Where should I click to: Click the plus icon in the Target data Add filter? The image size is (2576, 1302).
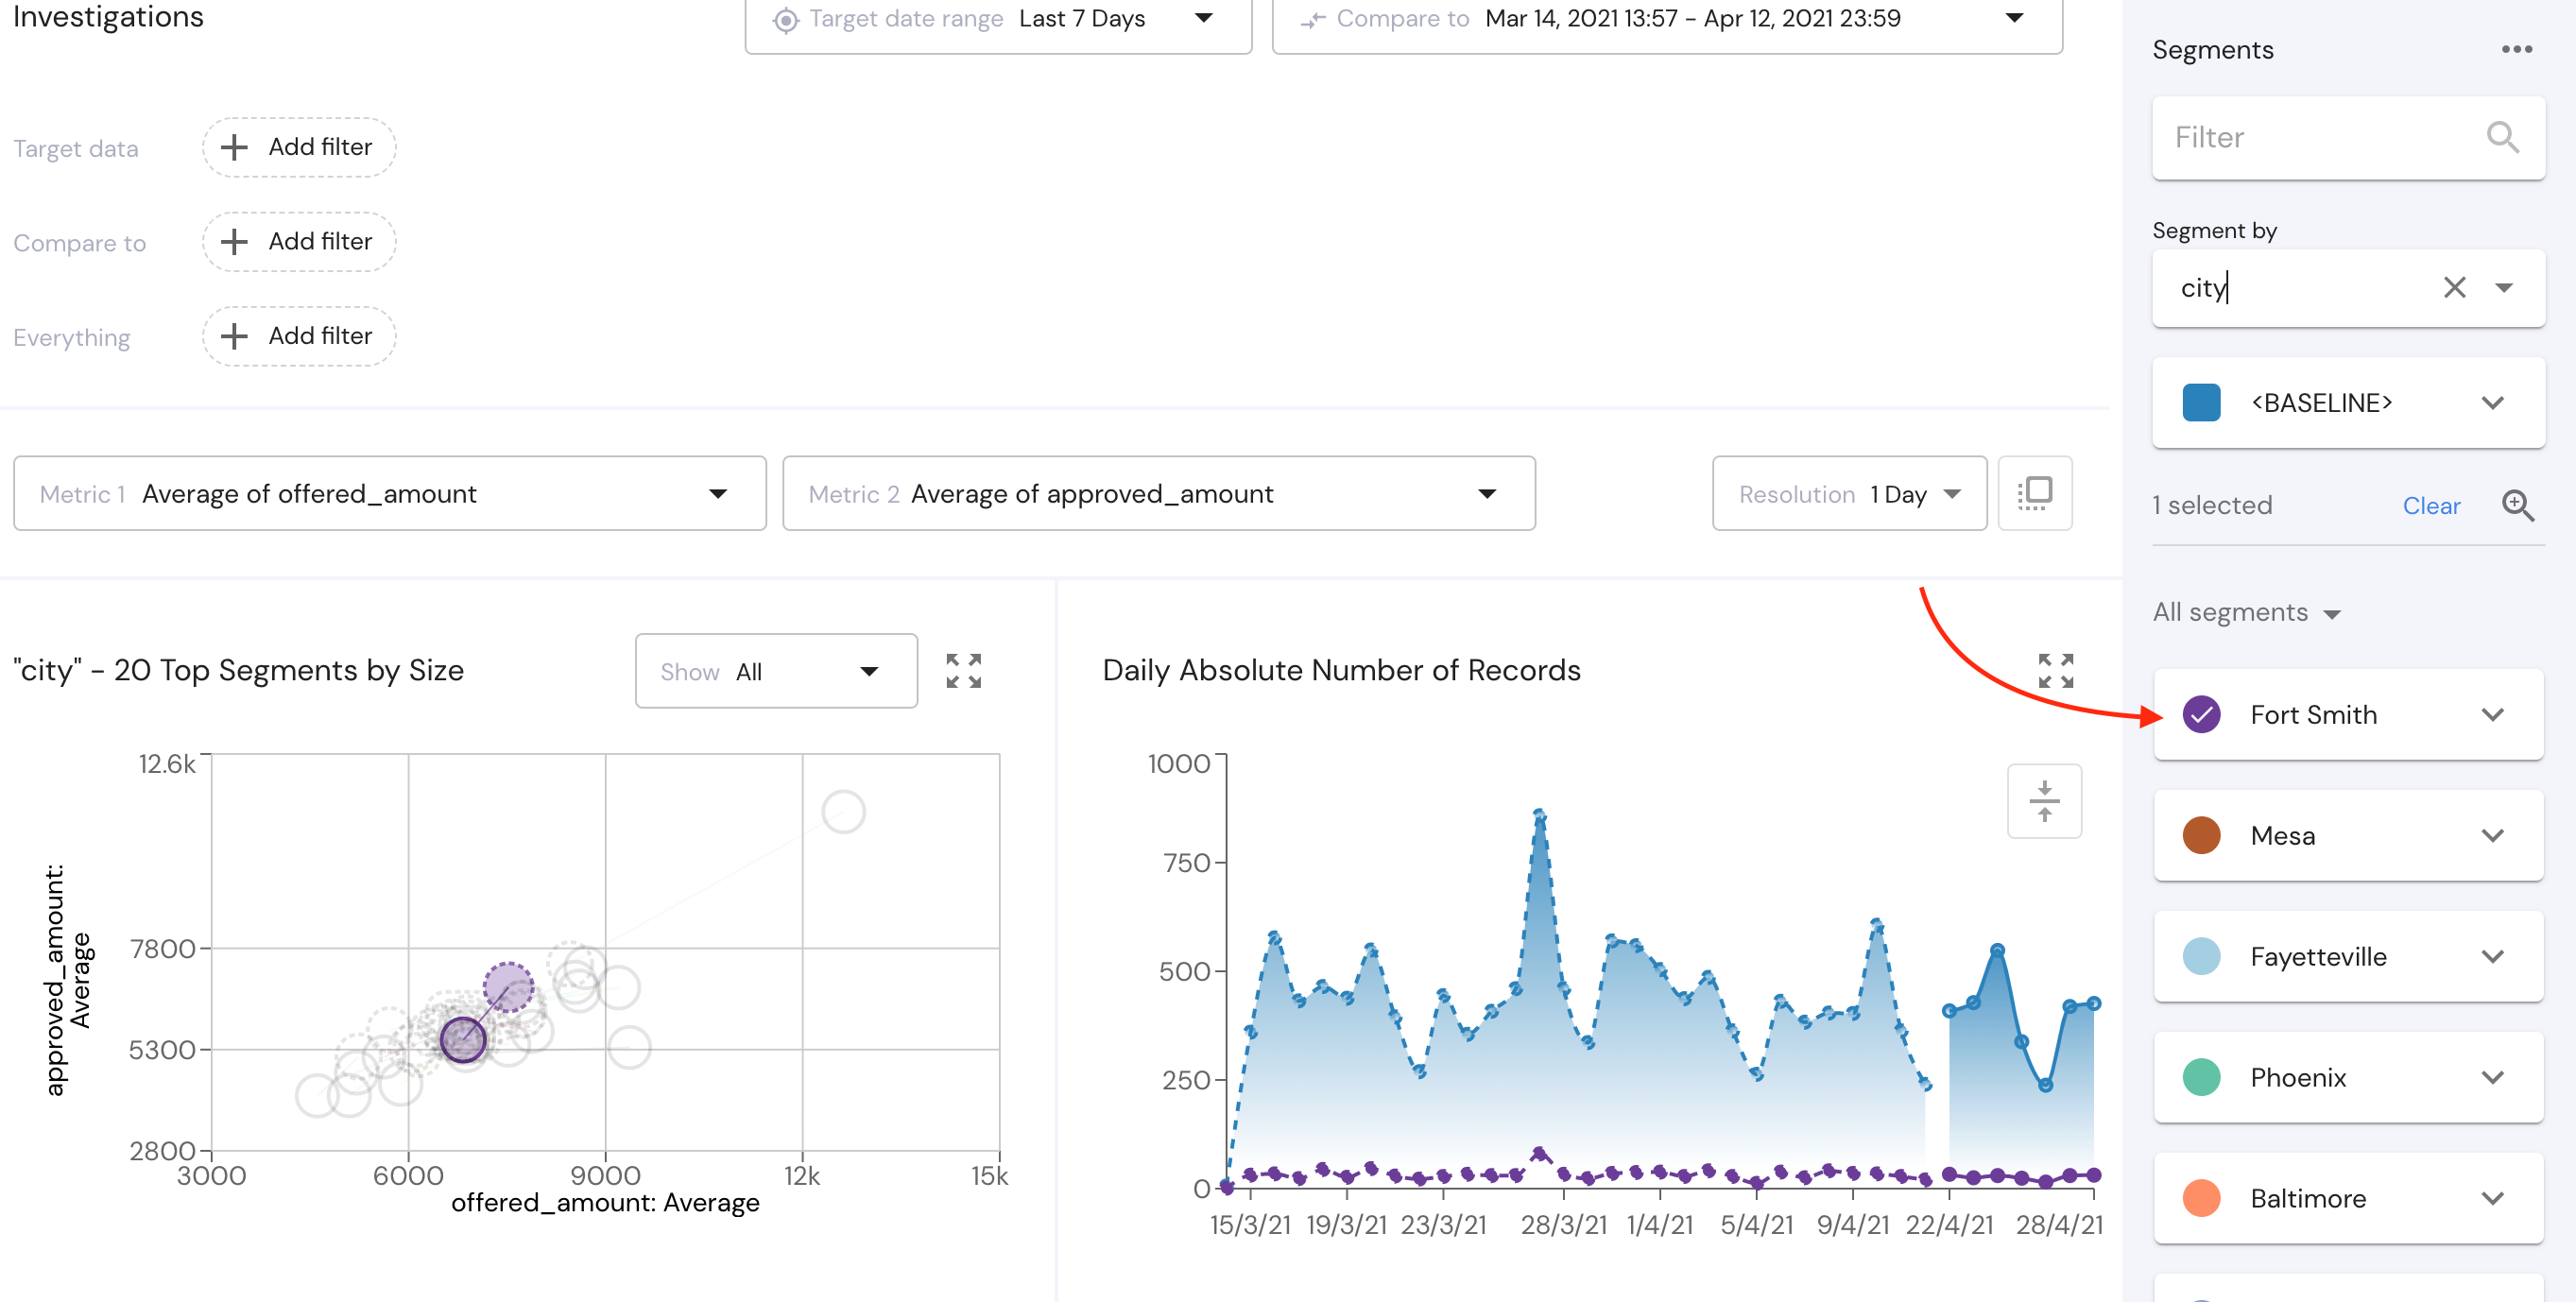[x=234, y=148]
